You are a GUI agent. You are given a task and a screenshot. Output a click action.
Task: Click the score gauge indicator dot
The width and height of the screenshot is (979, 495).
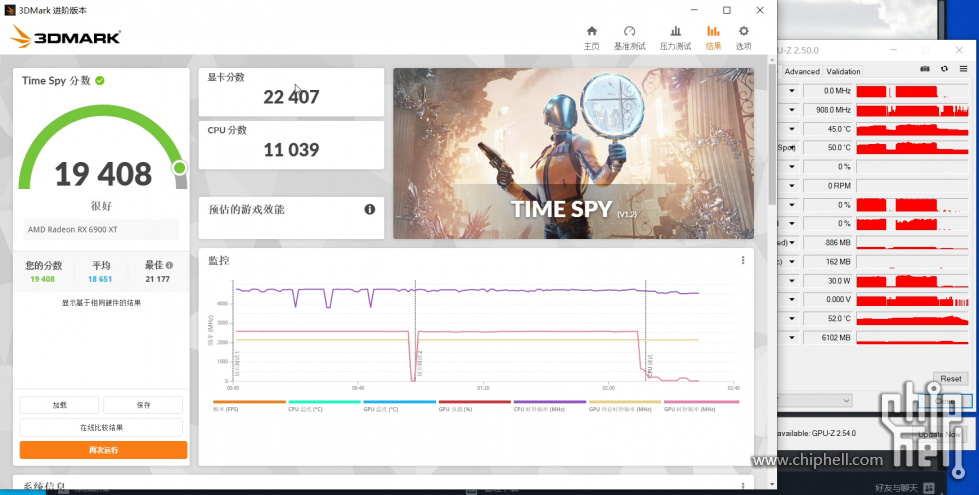pos(180,167)
